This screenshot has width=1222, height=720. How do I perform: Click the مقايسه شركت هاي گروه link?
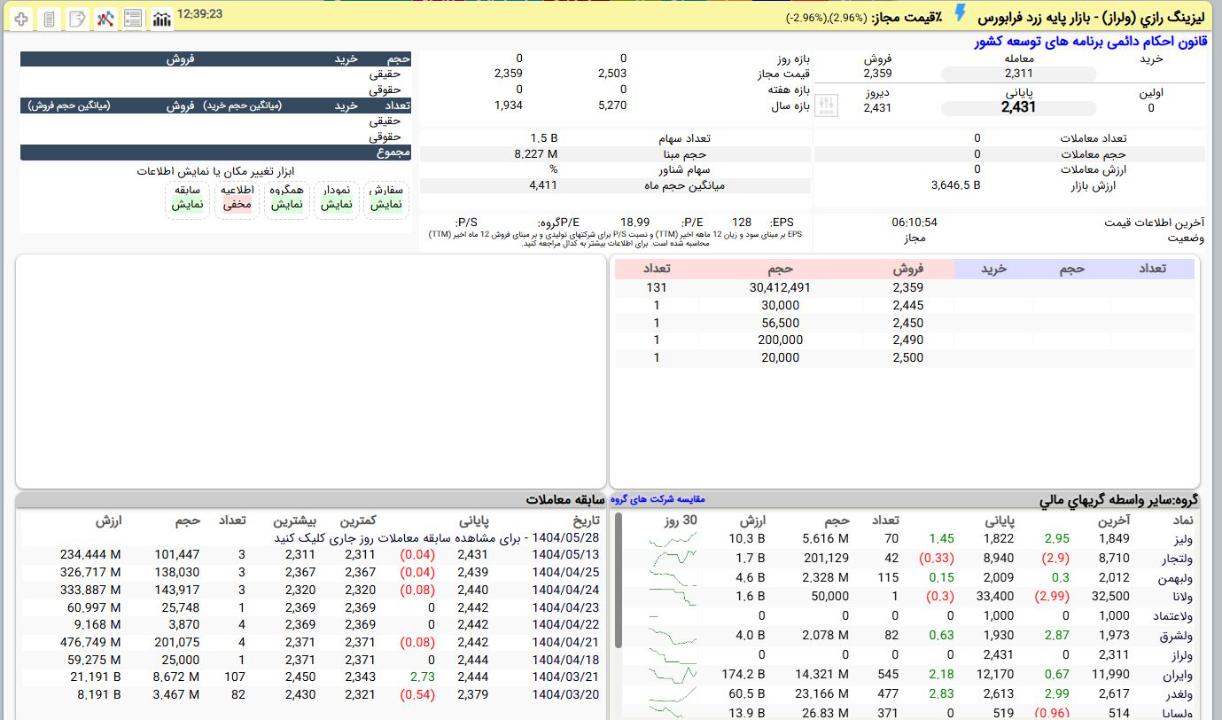click(x=658, y=500)
